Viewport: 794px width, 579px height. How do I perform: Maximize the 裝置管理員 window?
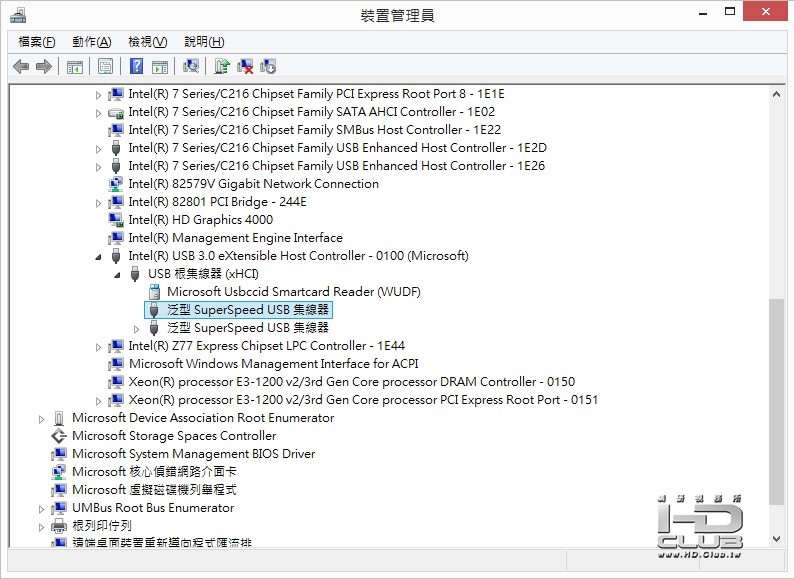(730, 11)
